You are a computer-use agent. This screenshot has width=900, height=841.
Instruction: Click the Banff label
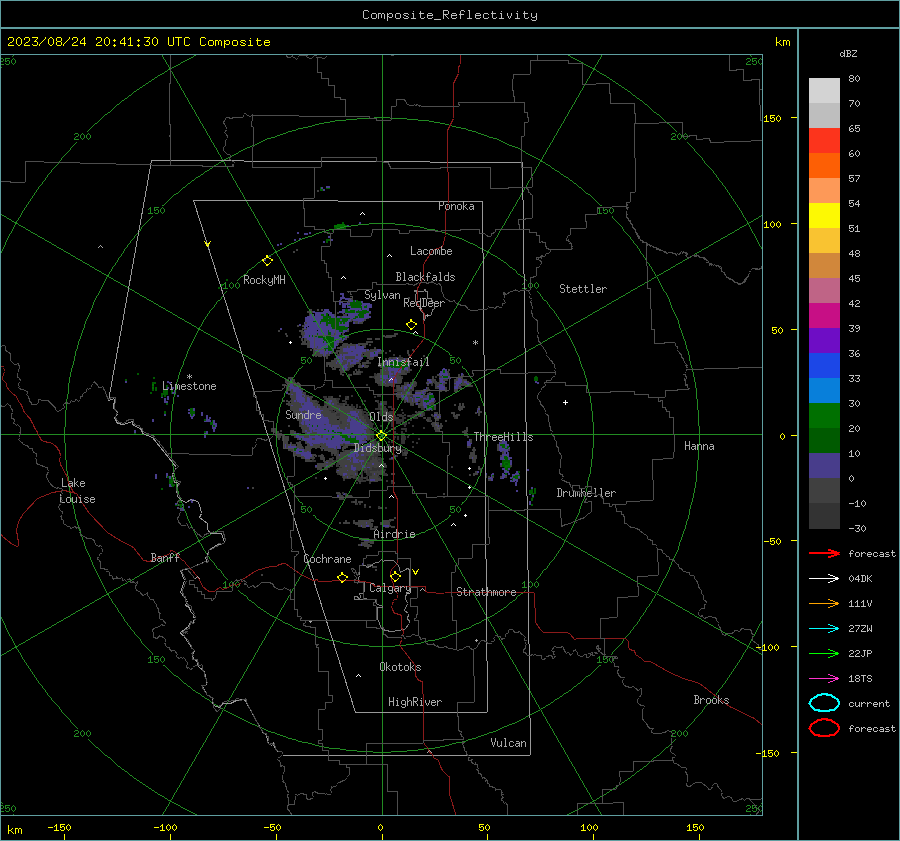165,557
